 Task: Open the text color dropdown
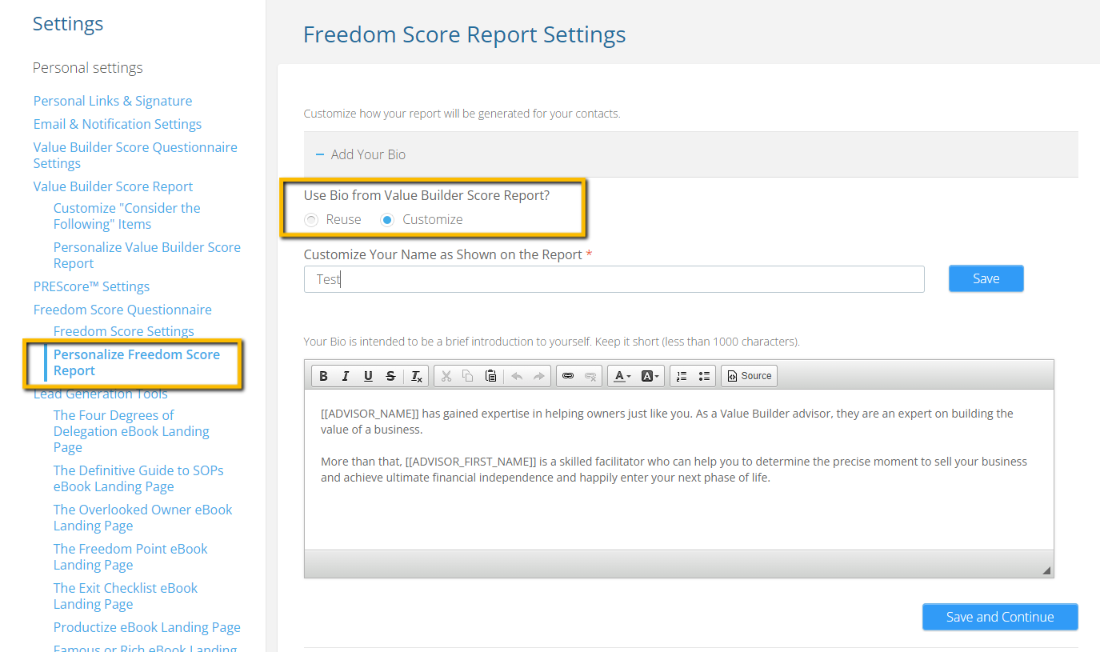point(622,376)
